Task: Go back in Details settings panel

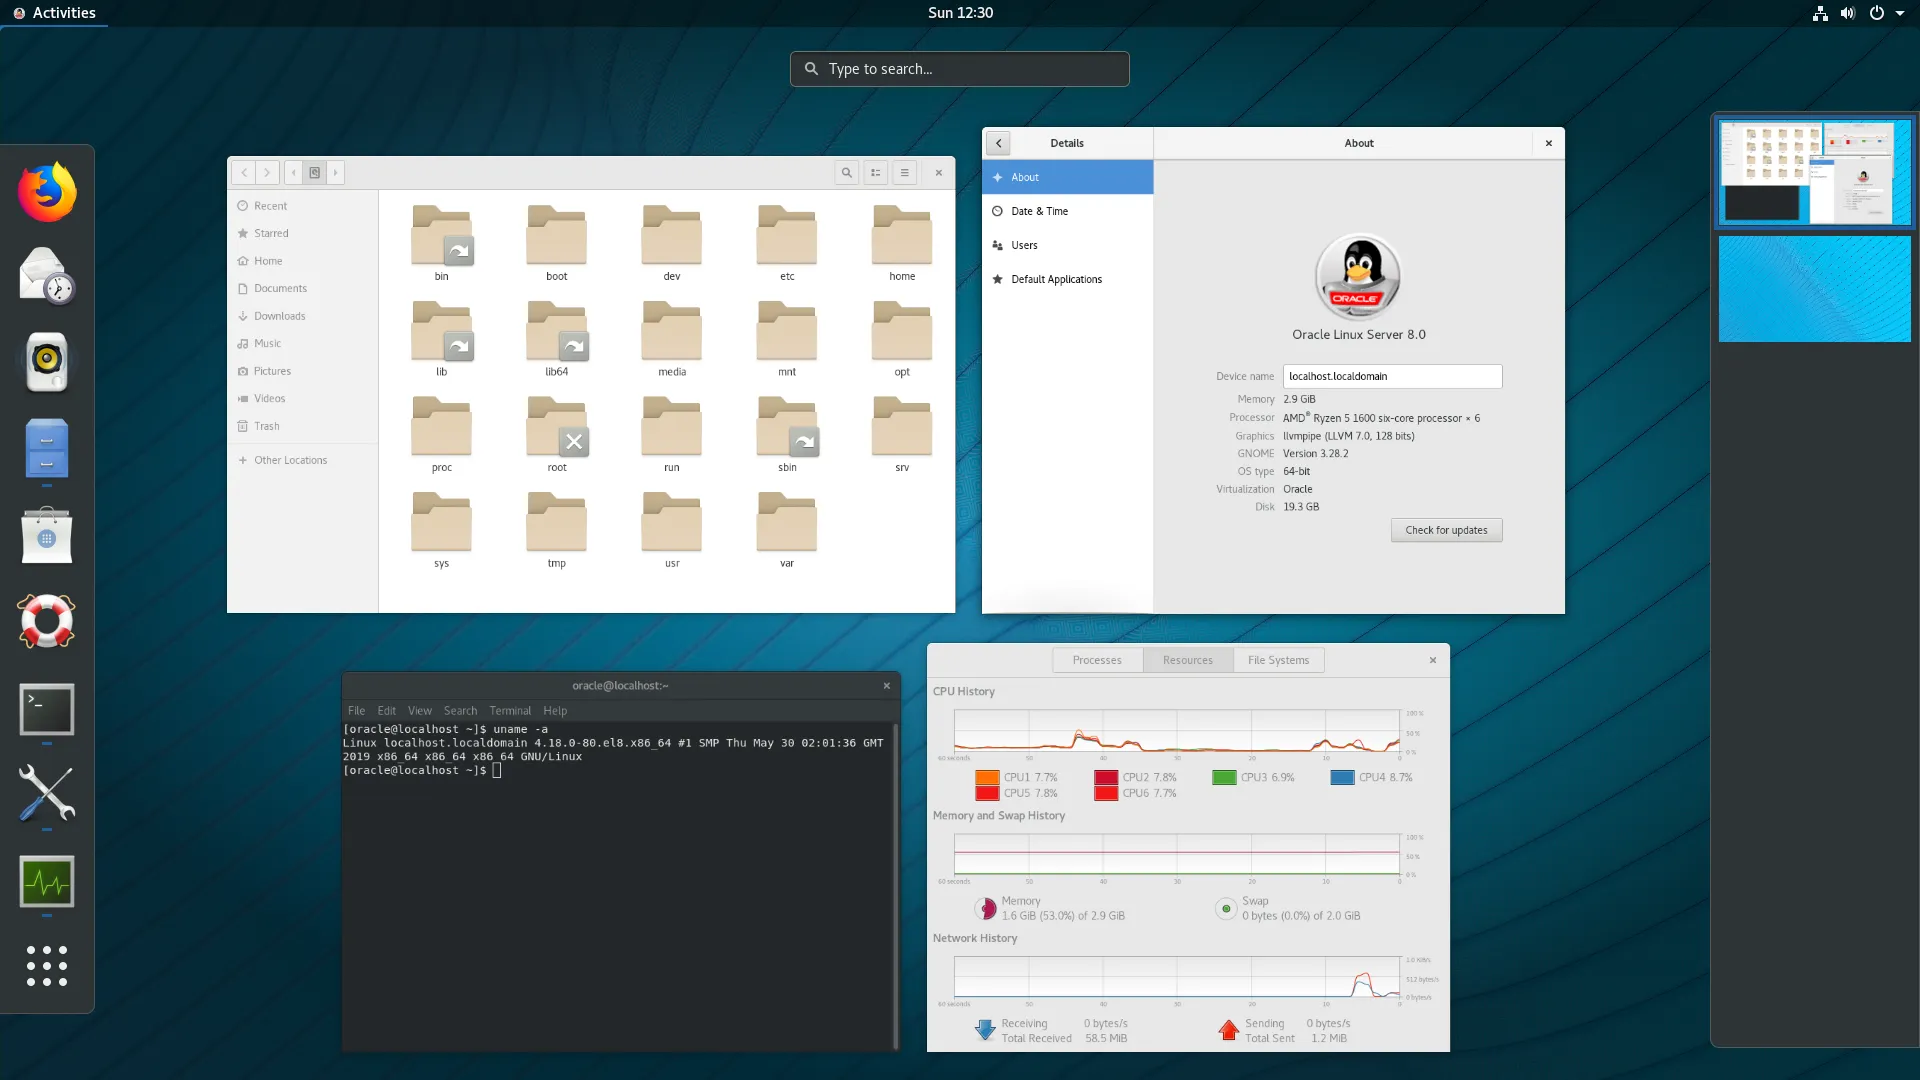Action: [x=998, y=143]
